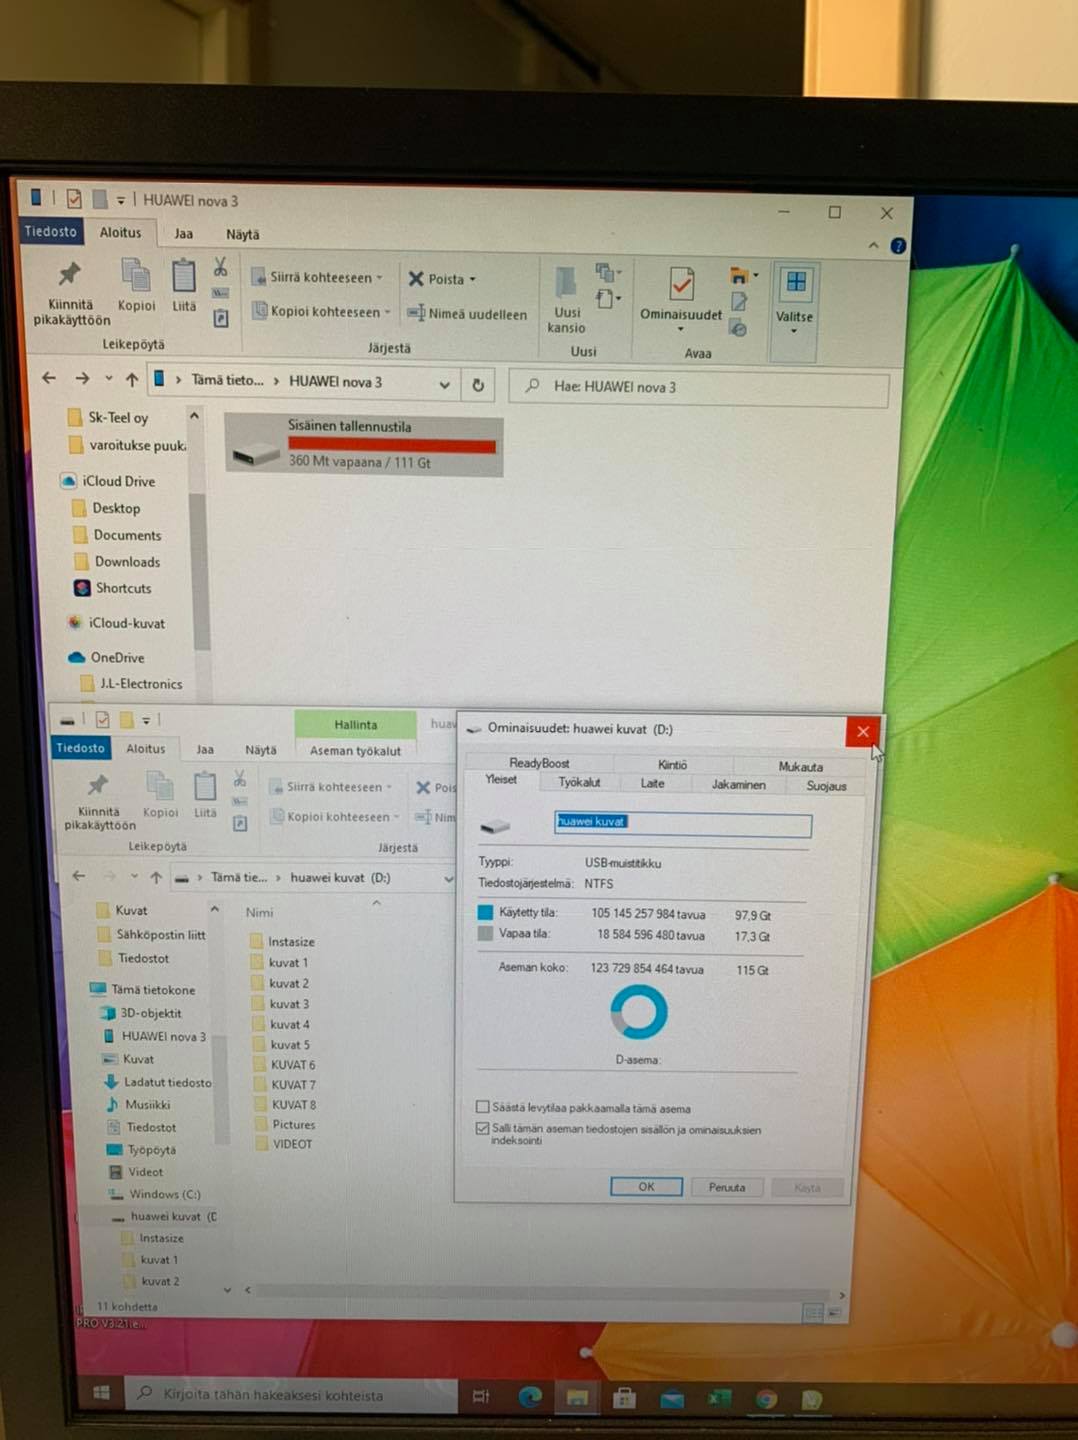Click the taskbar search box

(x=291, y=1394)
